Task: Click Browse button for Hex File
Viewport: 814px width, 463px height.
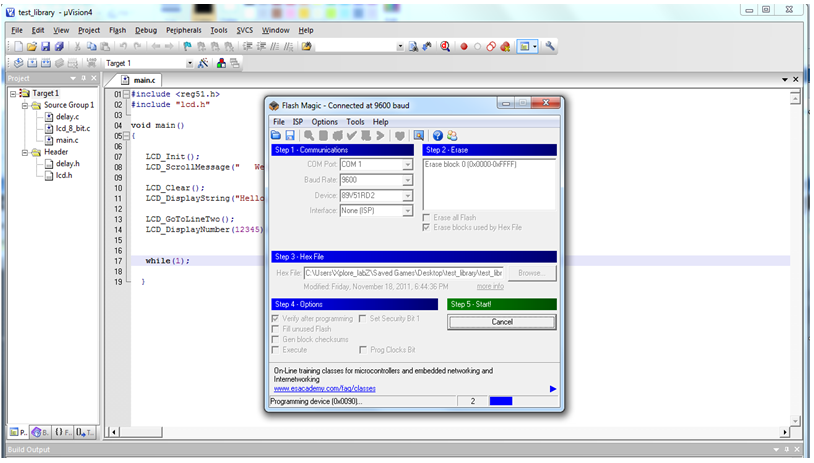Action: coord(531,273)
